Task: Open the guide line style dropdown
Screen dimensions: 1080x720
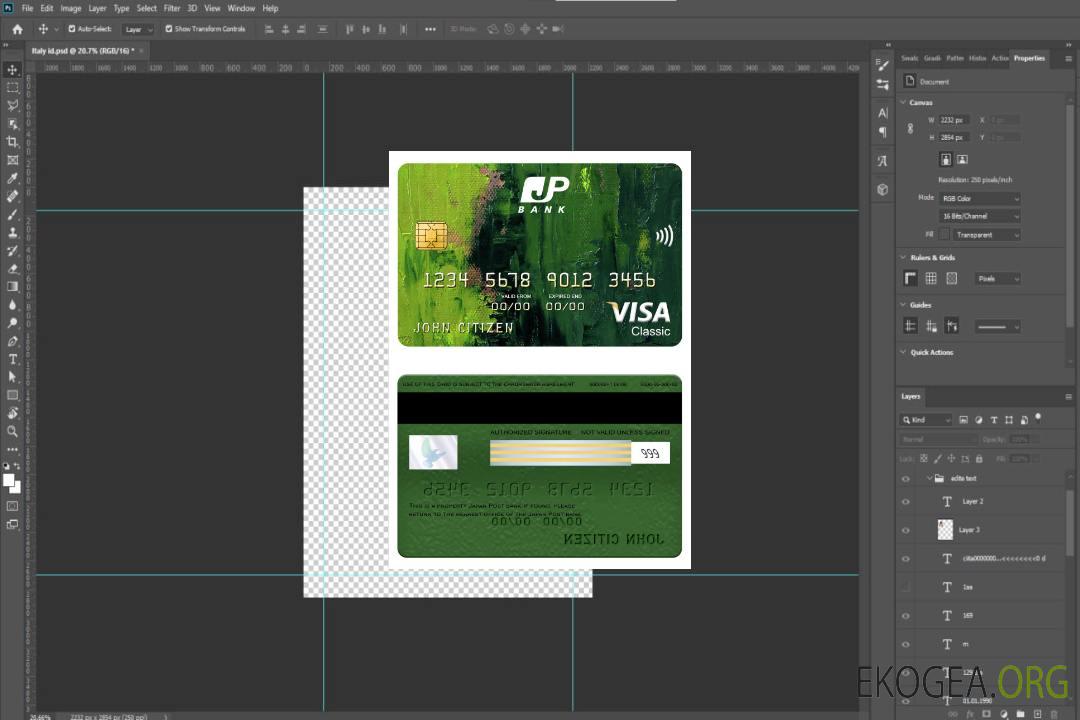Action: [x=998, y=327]
